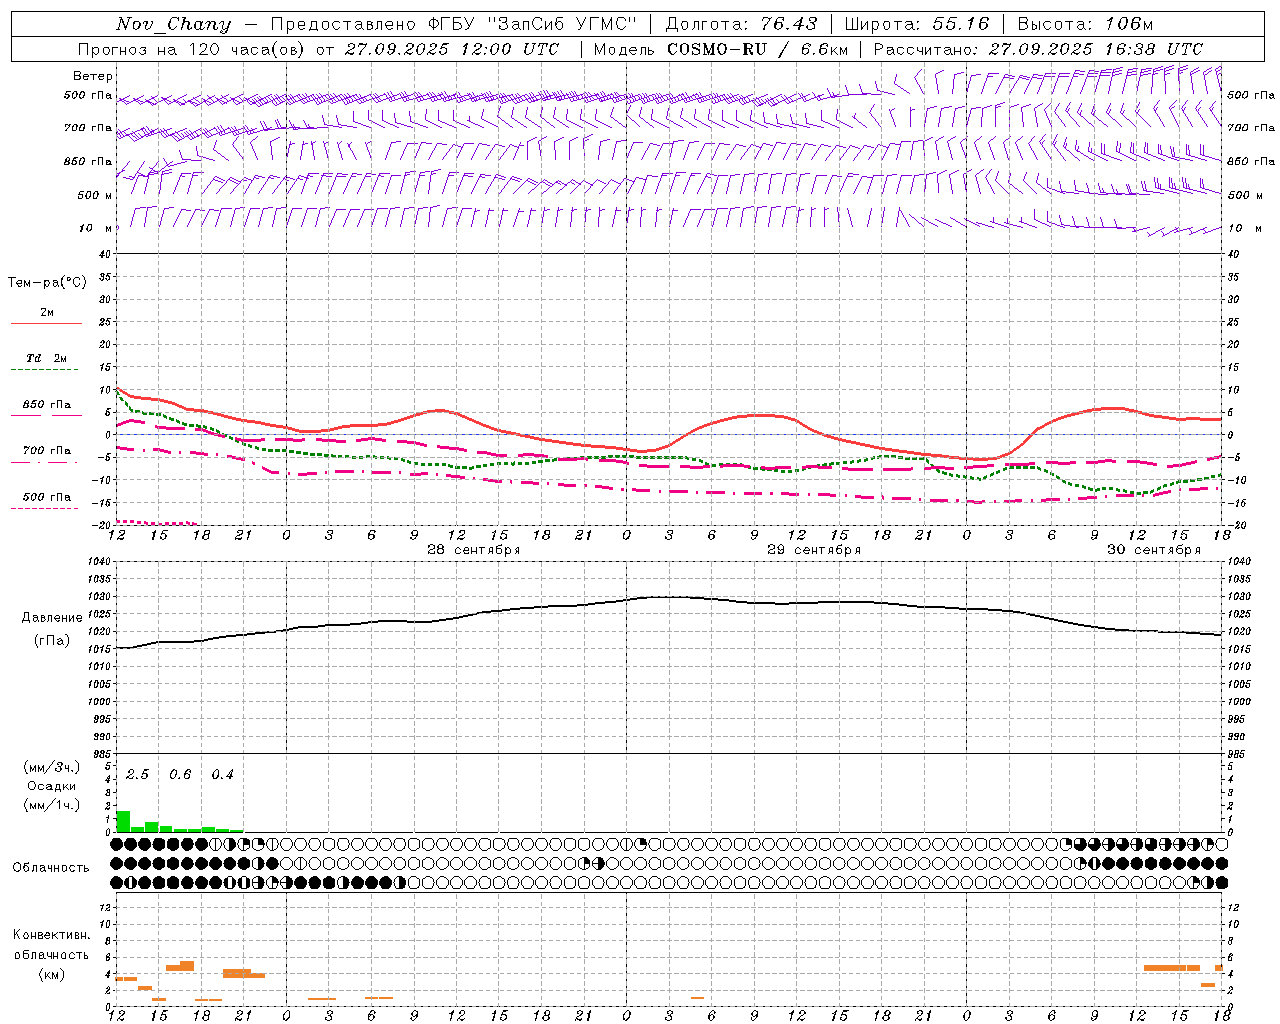Click the Nov_Chany station title
The height and width of the screenshot is (1024, 1280).
pos(173,24)
